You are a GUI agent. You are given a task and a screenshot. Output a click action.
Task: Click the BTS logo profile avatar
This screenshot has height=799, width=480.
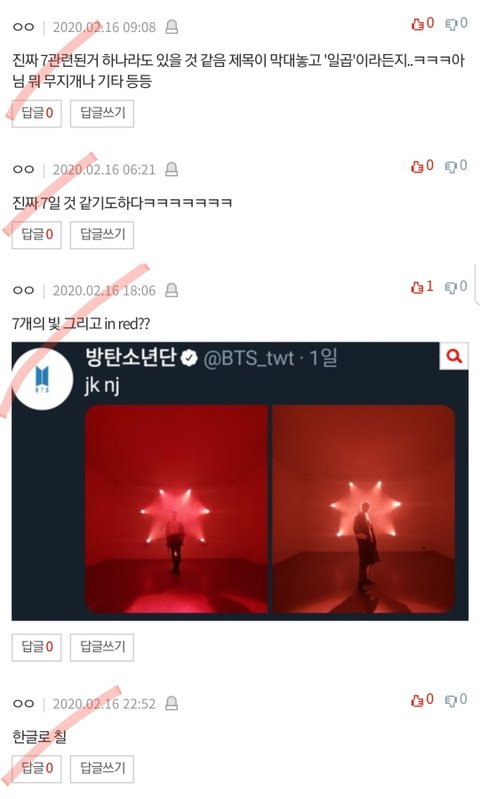[x=42, y=380]
